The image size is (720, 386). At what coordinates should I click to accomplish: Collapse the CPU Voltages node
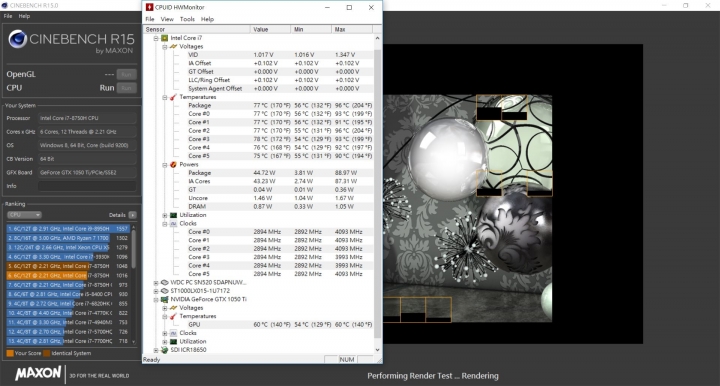[164, 46]
